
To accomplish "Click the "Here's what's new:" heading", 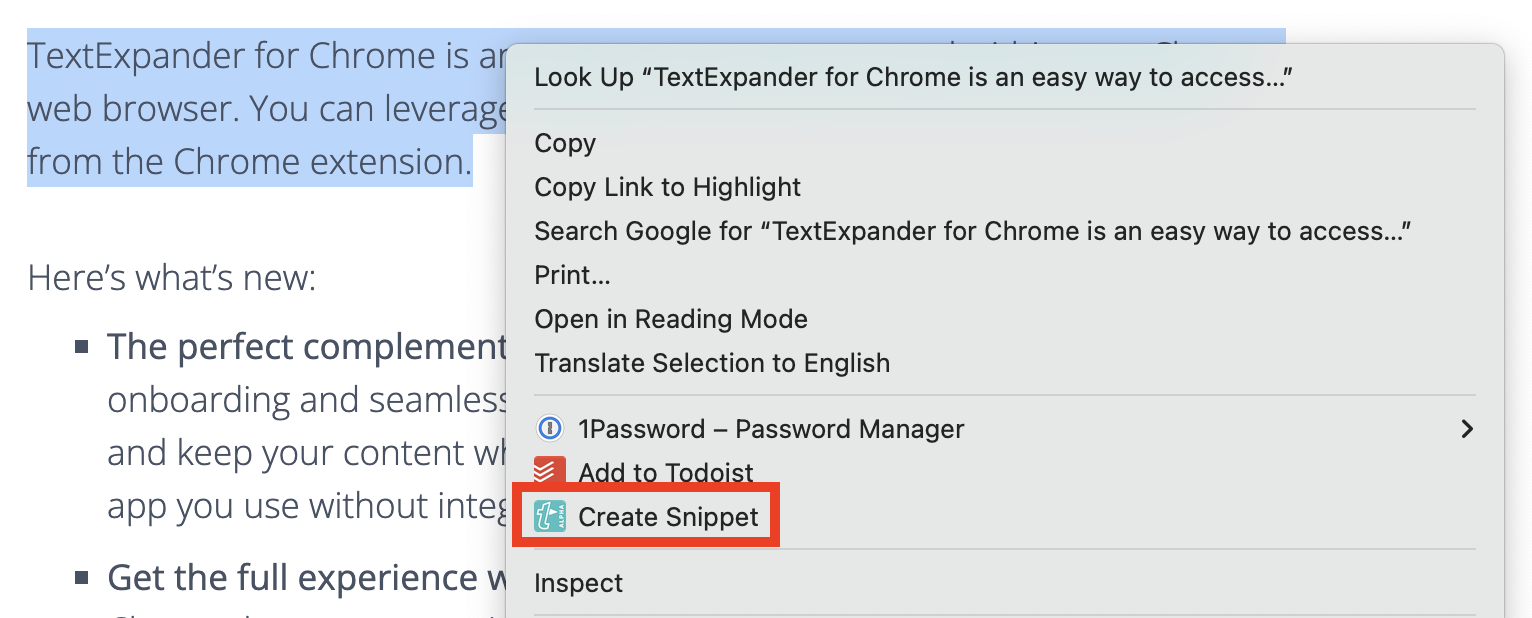I will pos(170,277).
